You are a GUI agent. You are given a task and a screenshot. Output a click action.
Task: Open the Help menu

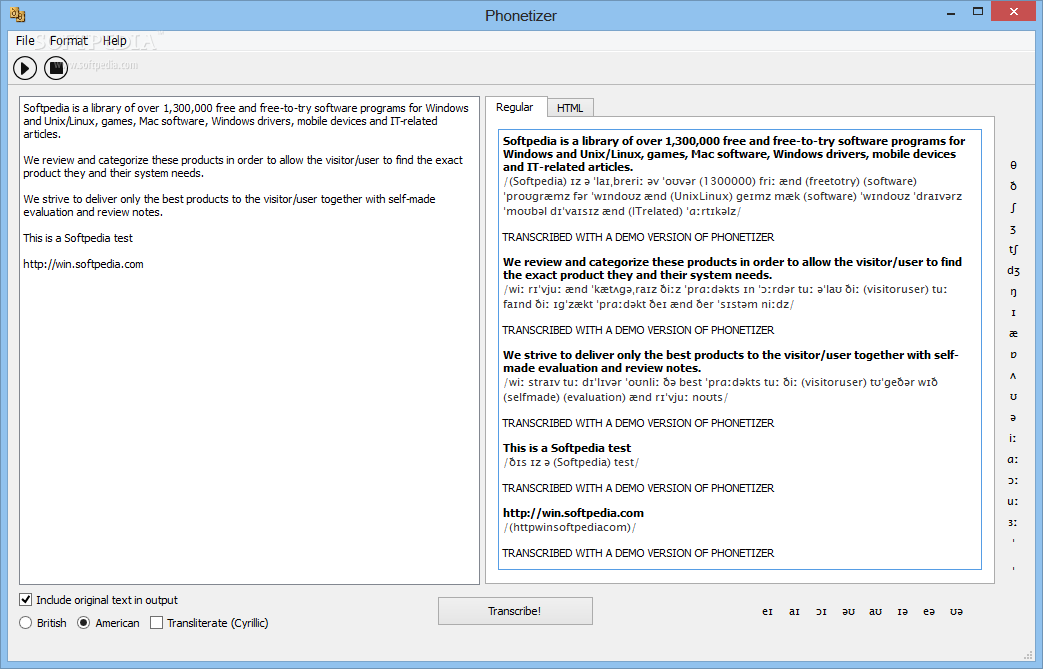(x=114, y=41)
